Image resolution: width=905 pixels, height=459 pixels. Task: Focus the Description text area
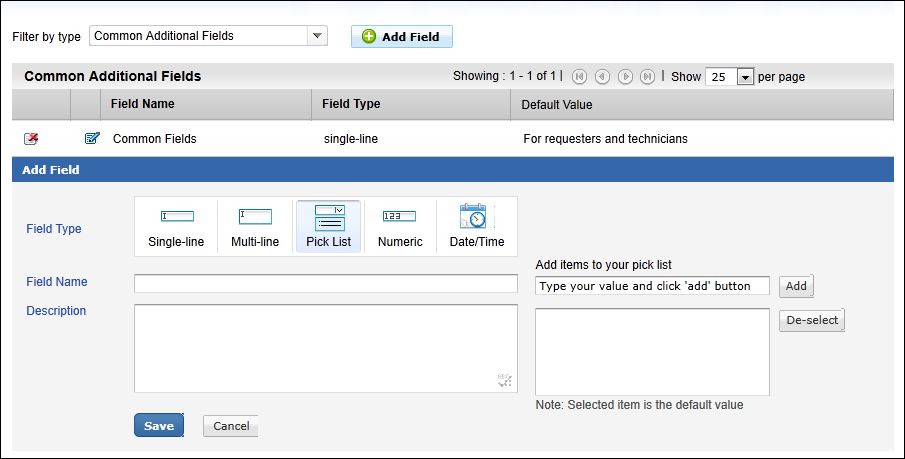325,348
